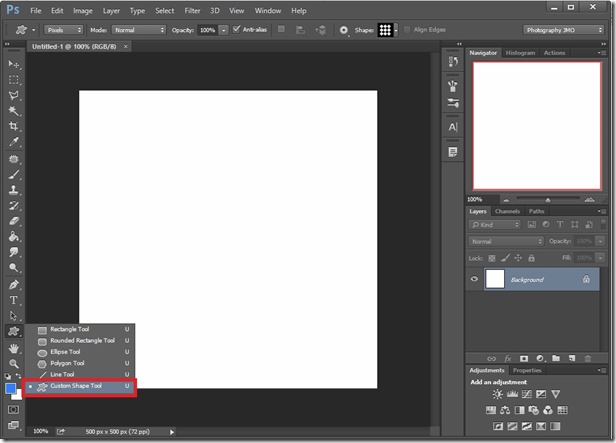Change screen mode icon
Screen dimensions: 616x443
pos(13,425)
